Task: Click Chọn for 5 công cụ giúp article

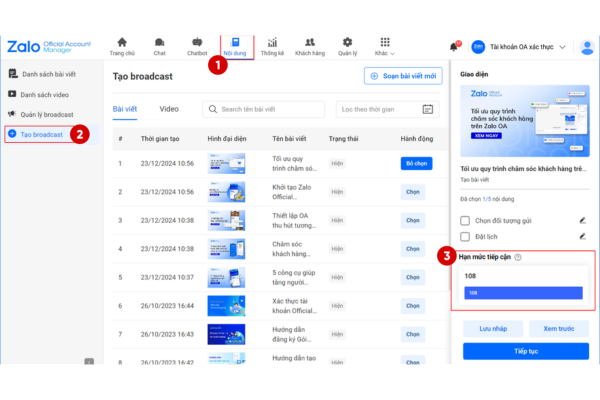Action: coord(412,277)
